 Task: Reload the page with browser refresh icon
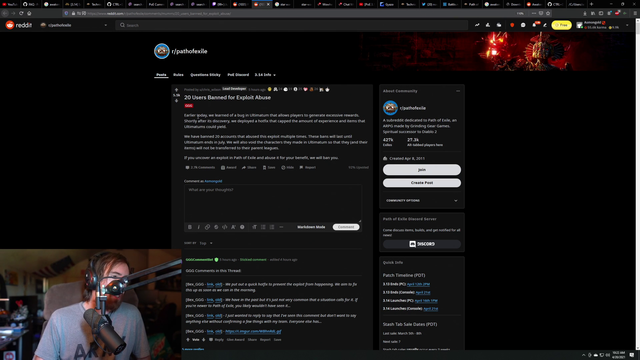pyautogui.click(x=21, y=13)
